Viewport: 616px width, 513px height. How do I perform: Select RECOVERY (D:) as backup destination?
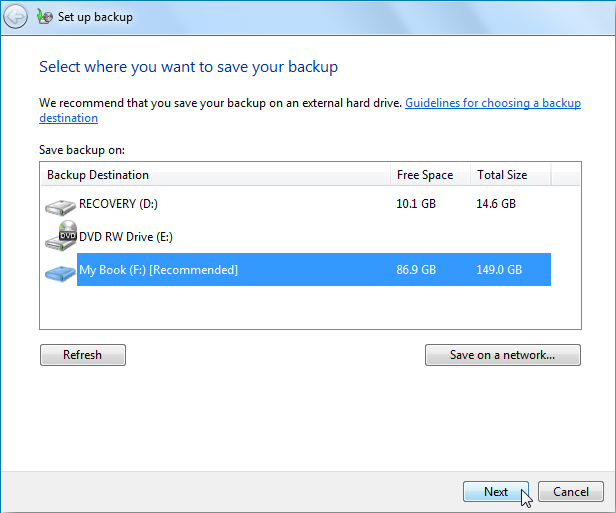tap(119, 204)
